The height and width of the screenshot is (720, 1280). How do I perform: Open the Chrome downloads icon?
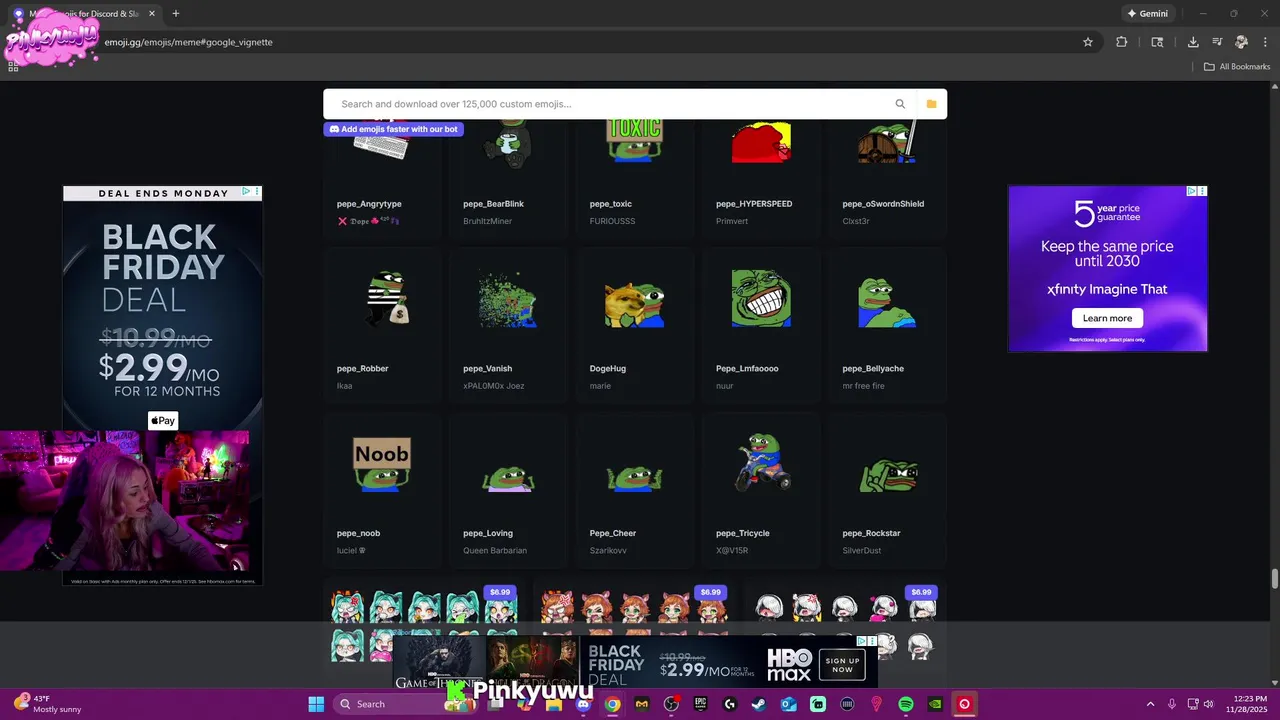[1193, 42]
